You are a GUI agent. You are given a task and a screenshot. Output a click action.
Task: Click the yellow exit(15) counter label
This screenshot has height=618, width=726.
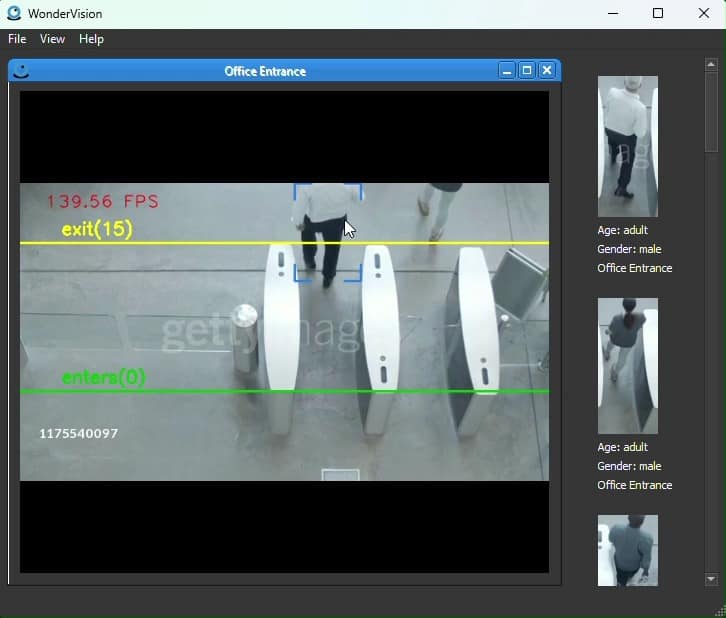[97, 229]
